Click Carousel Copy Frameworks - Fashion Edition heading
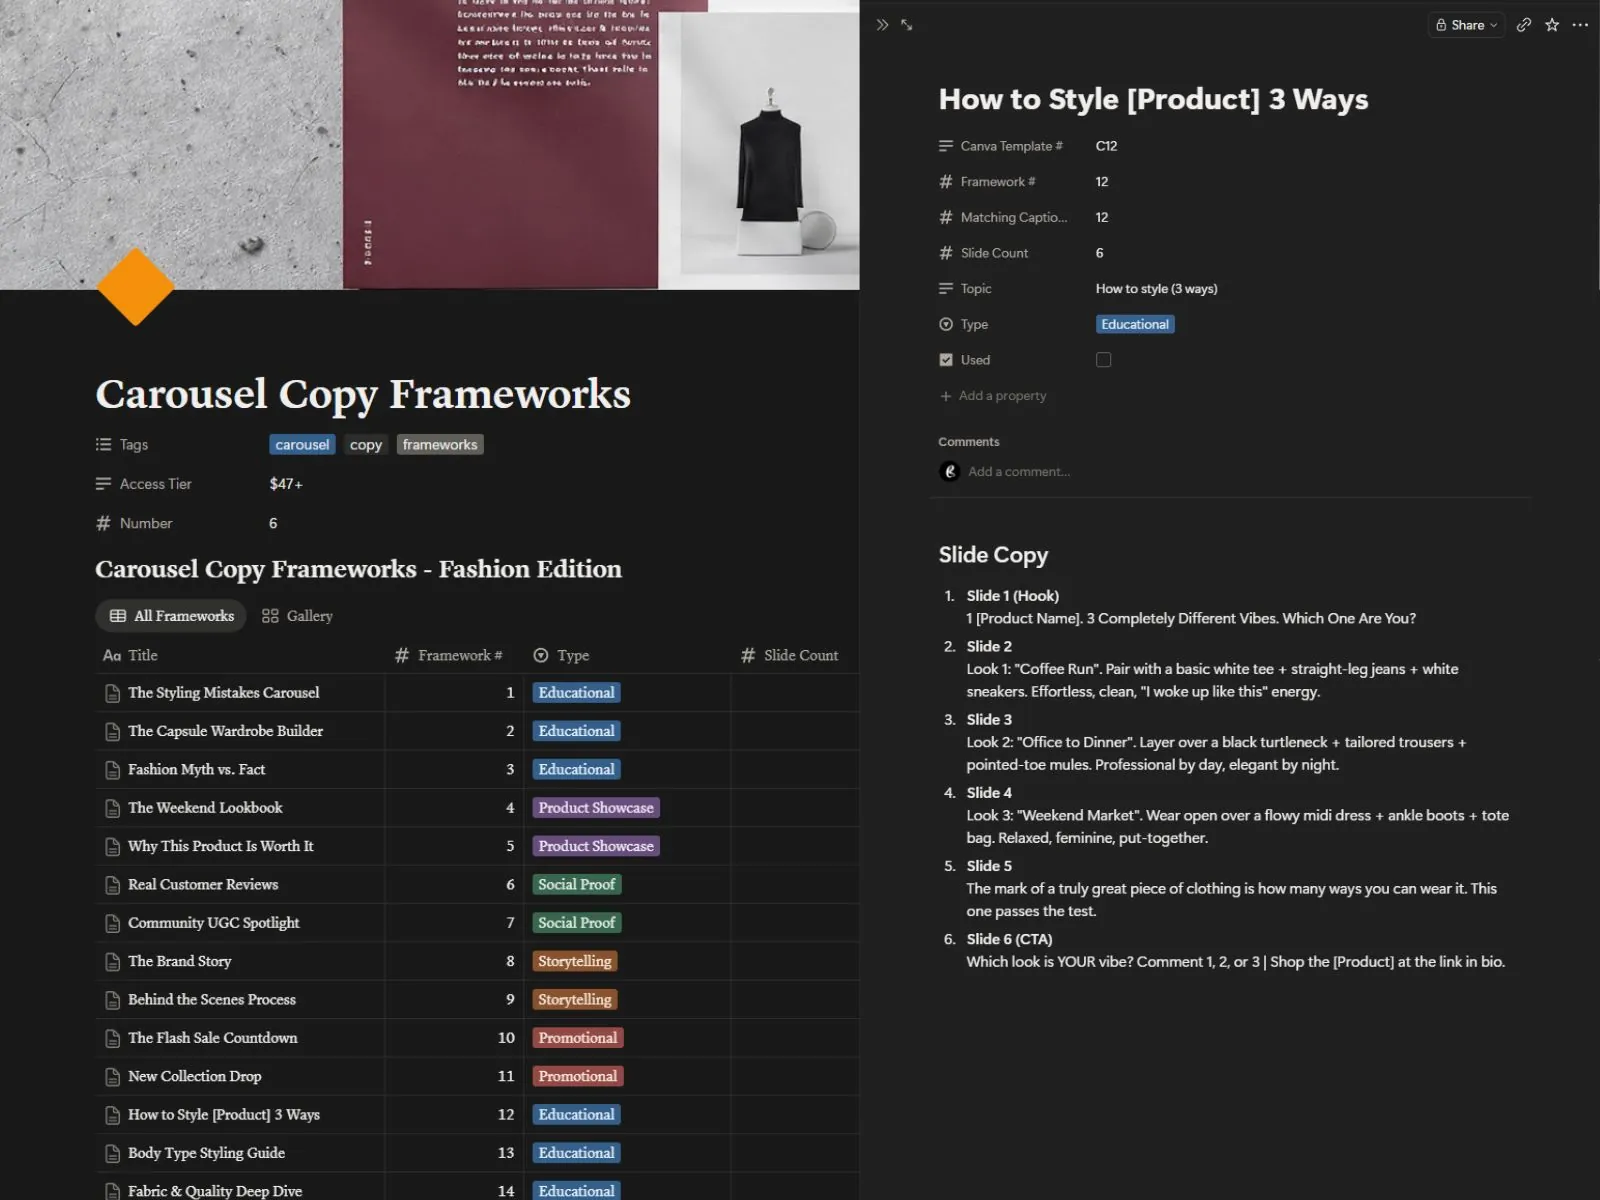Viewport: 1600px width, 1200px height. [358, 569]
